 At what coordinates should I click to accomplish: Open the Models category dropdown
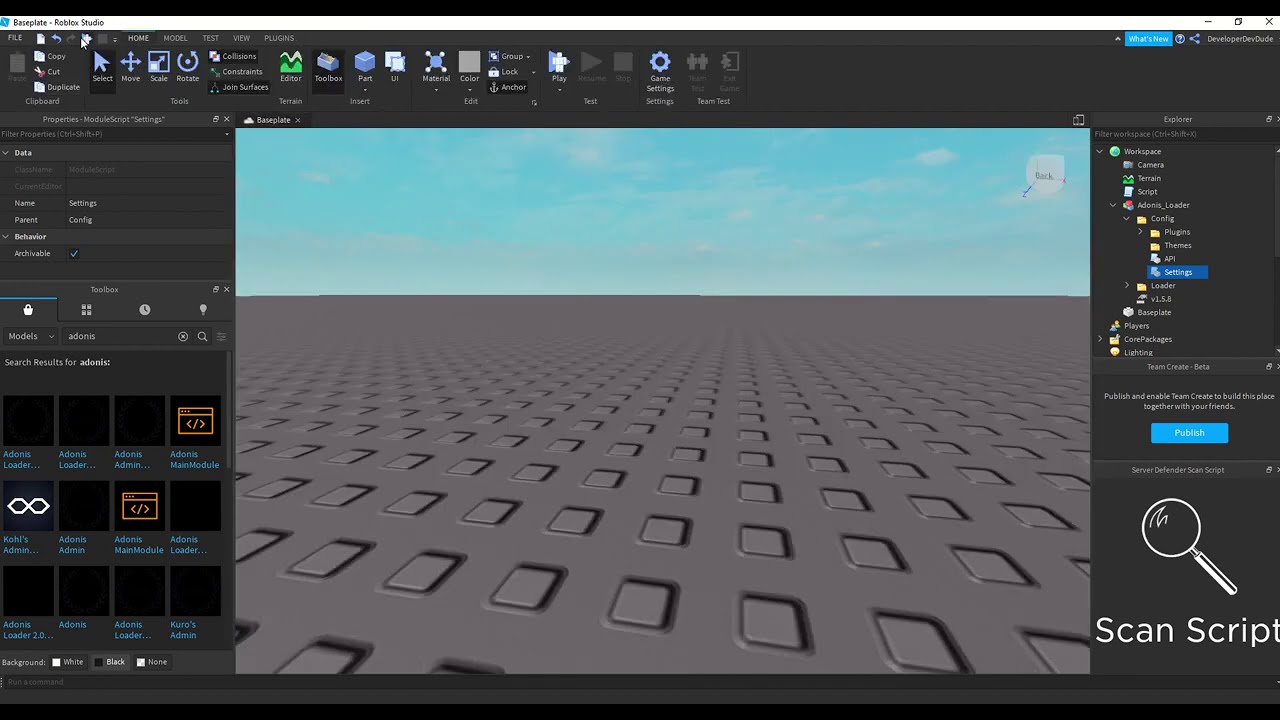tap(31, 336)
